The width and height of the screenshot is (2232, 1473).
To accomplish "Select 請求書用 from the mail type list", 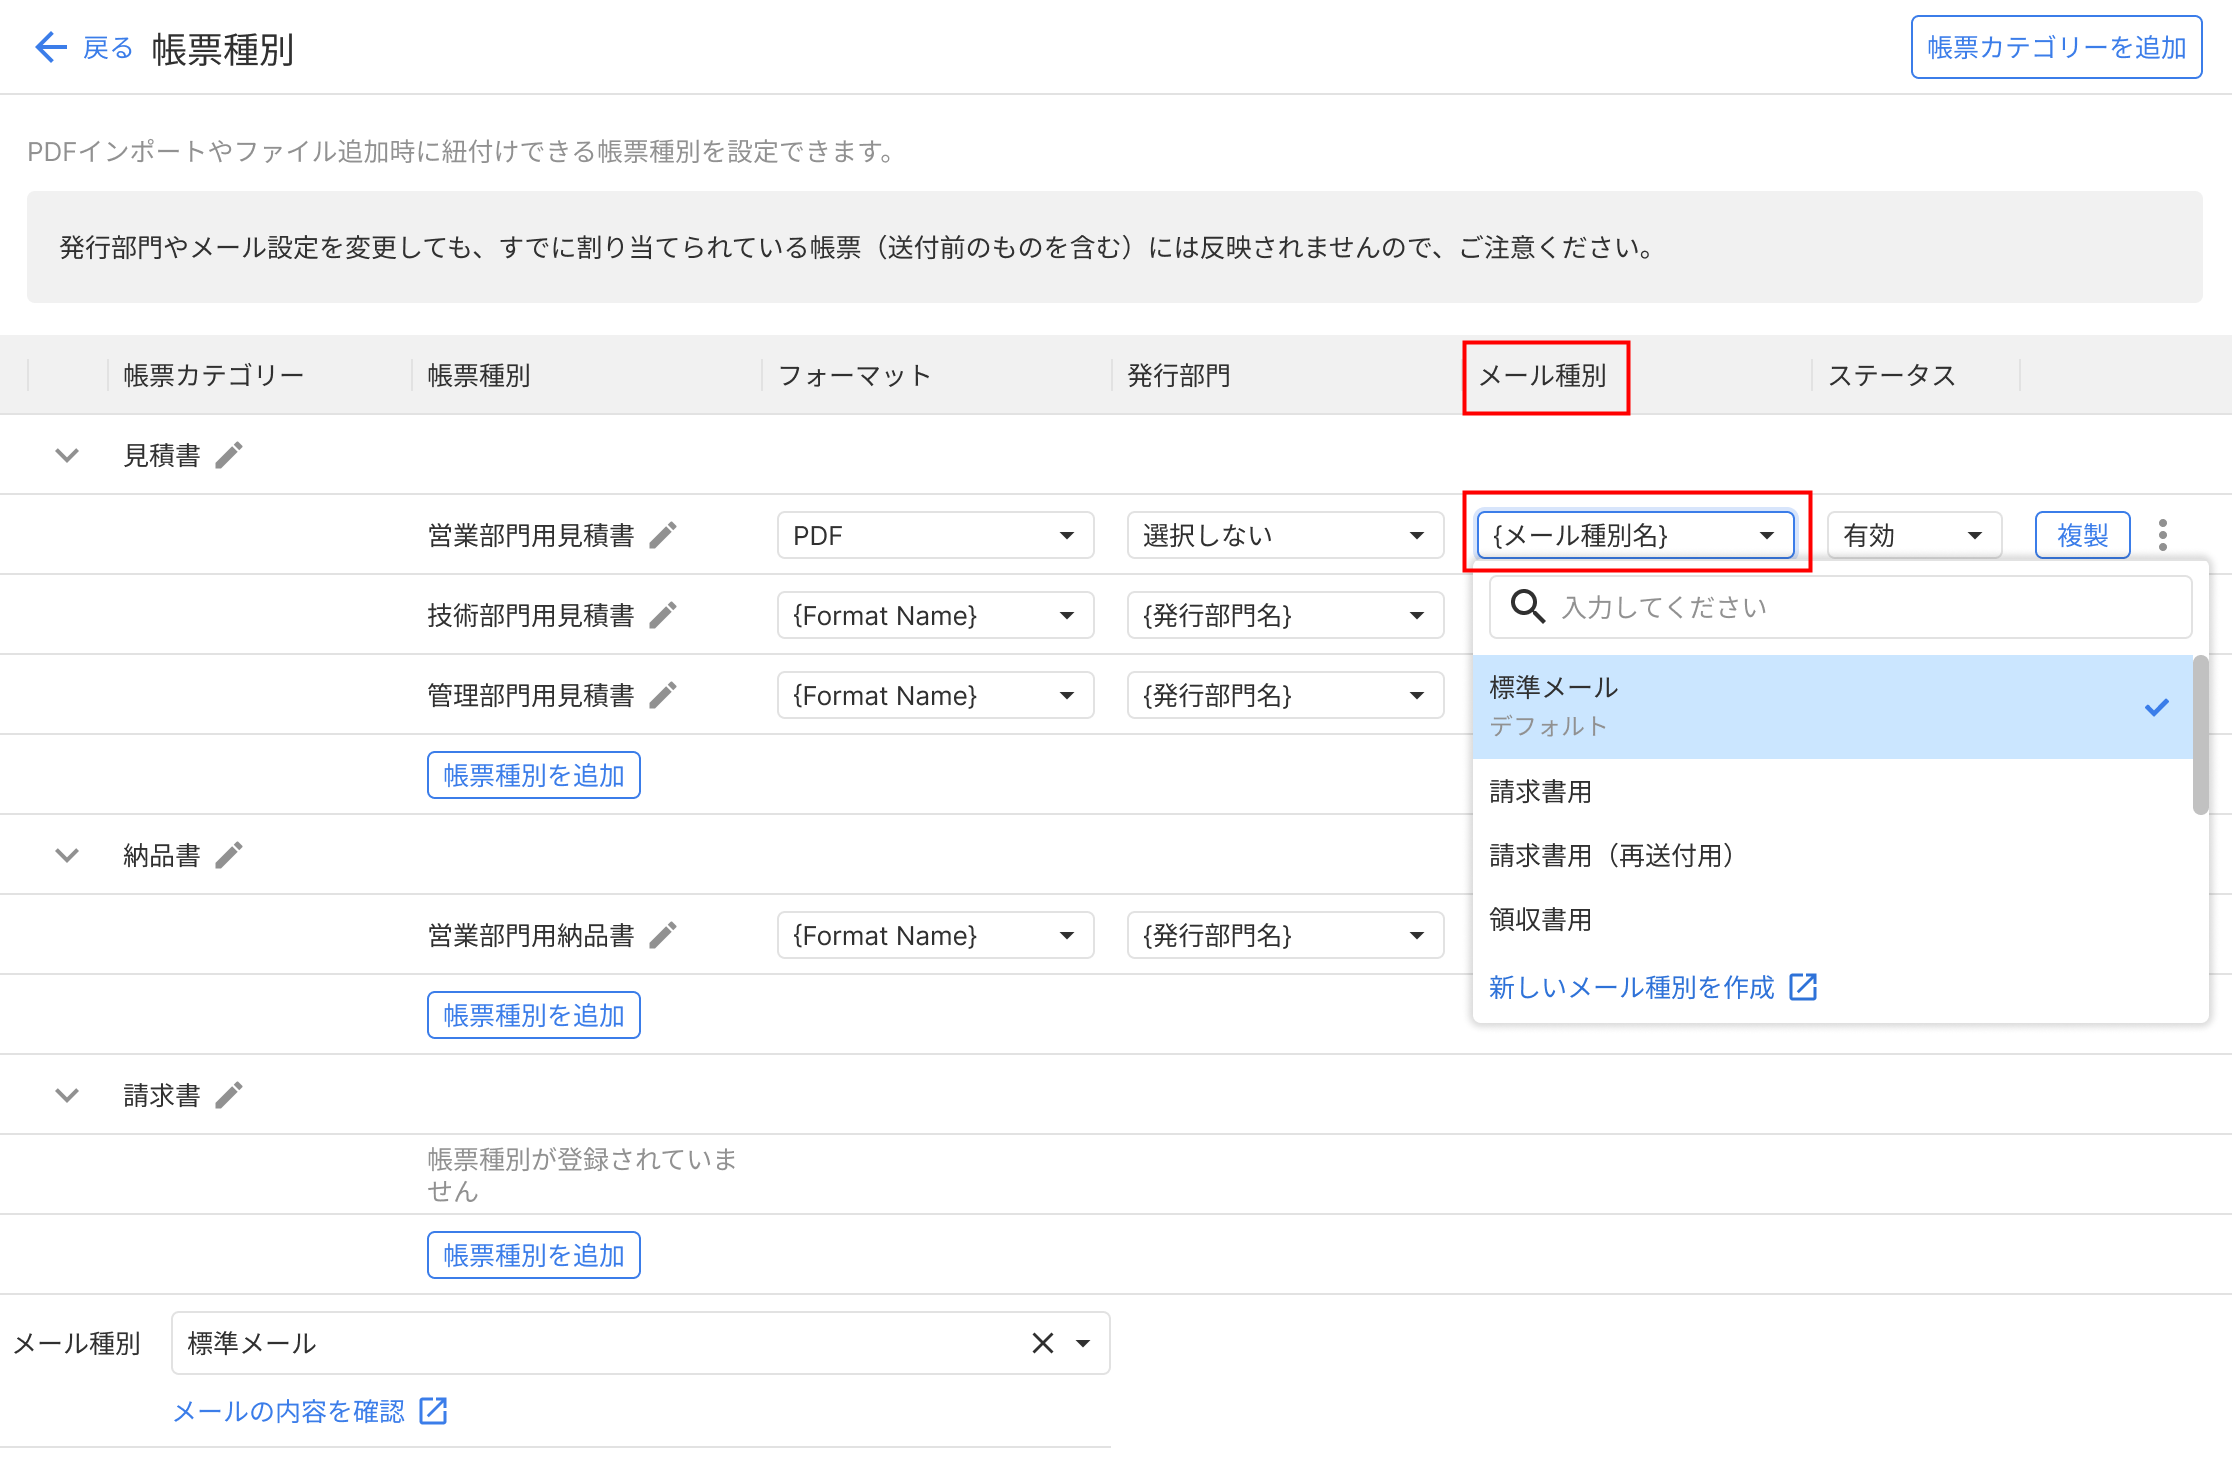I will [1541, 792].
